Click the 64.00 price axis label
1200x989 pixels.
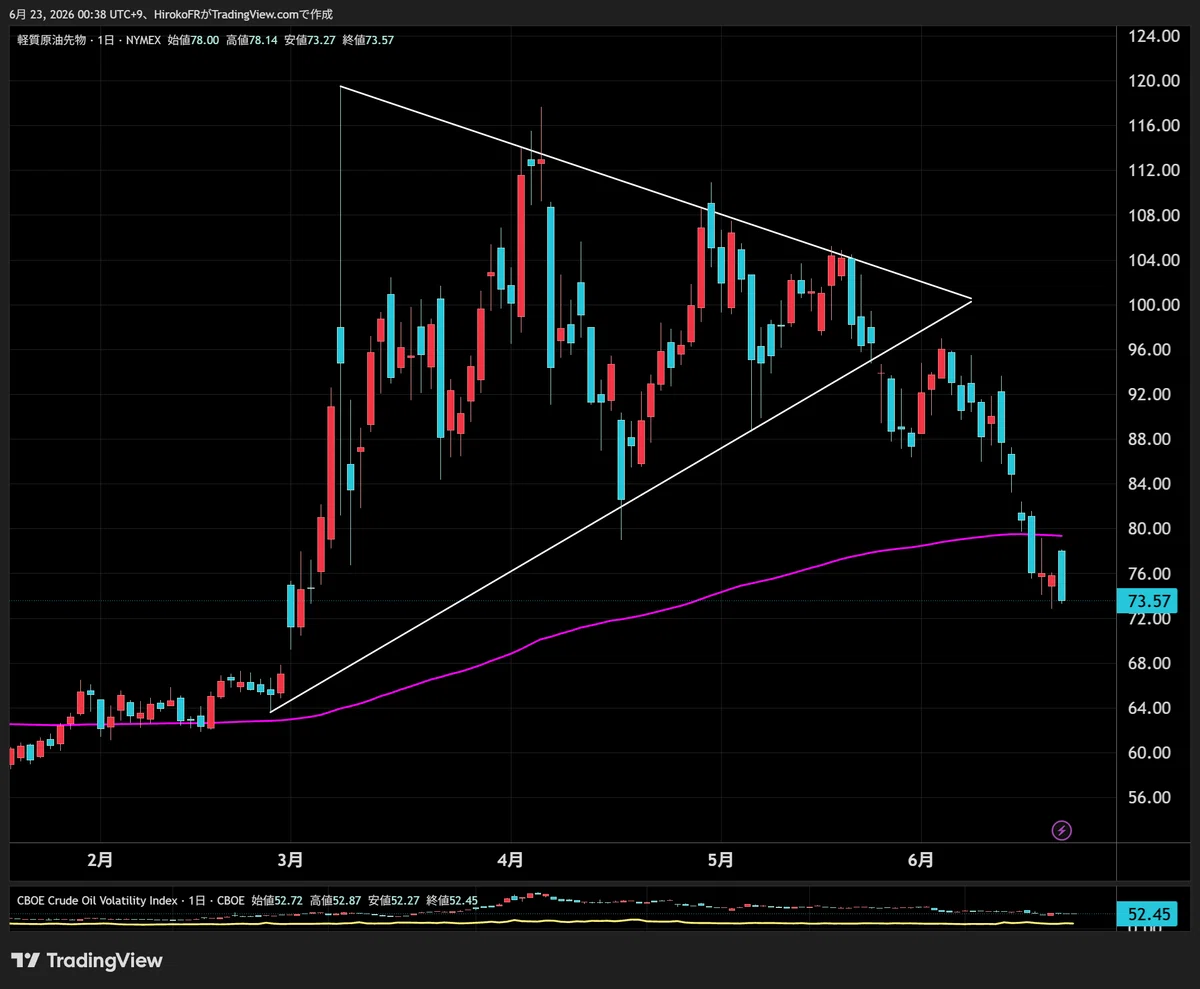pyautogui.click(x=1147, y=708)
